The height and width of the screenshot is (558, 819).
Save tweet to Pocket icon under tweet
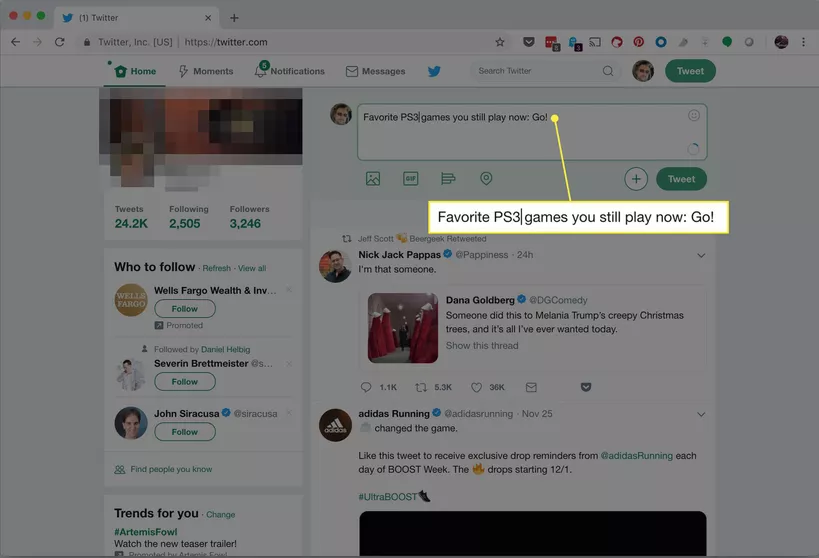(586, 387)
